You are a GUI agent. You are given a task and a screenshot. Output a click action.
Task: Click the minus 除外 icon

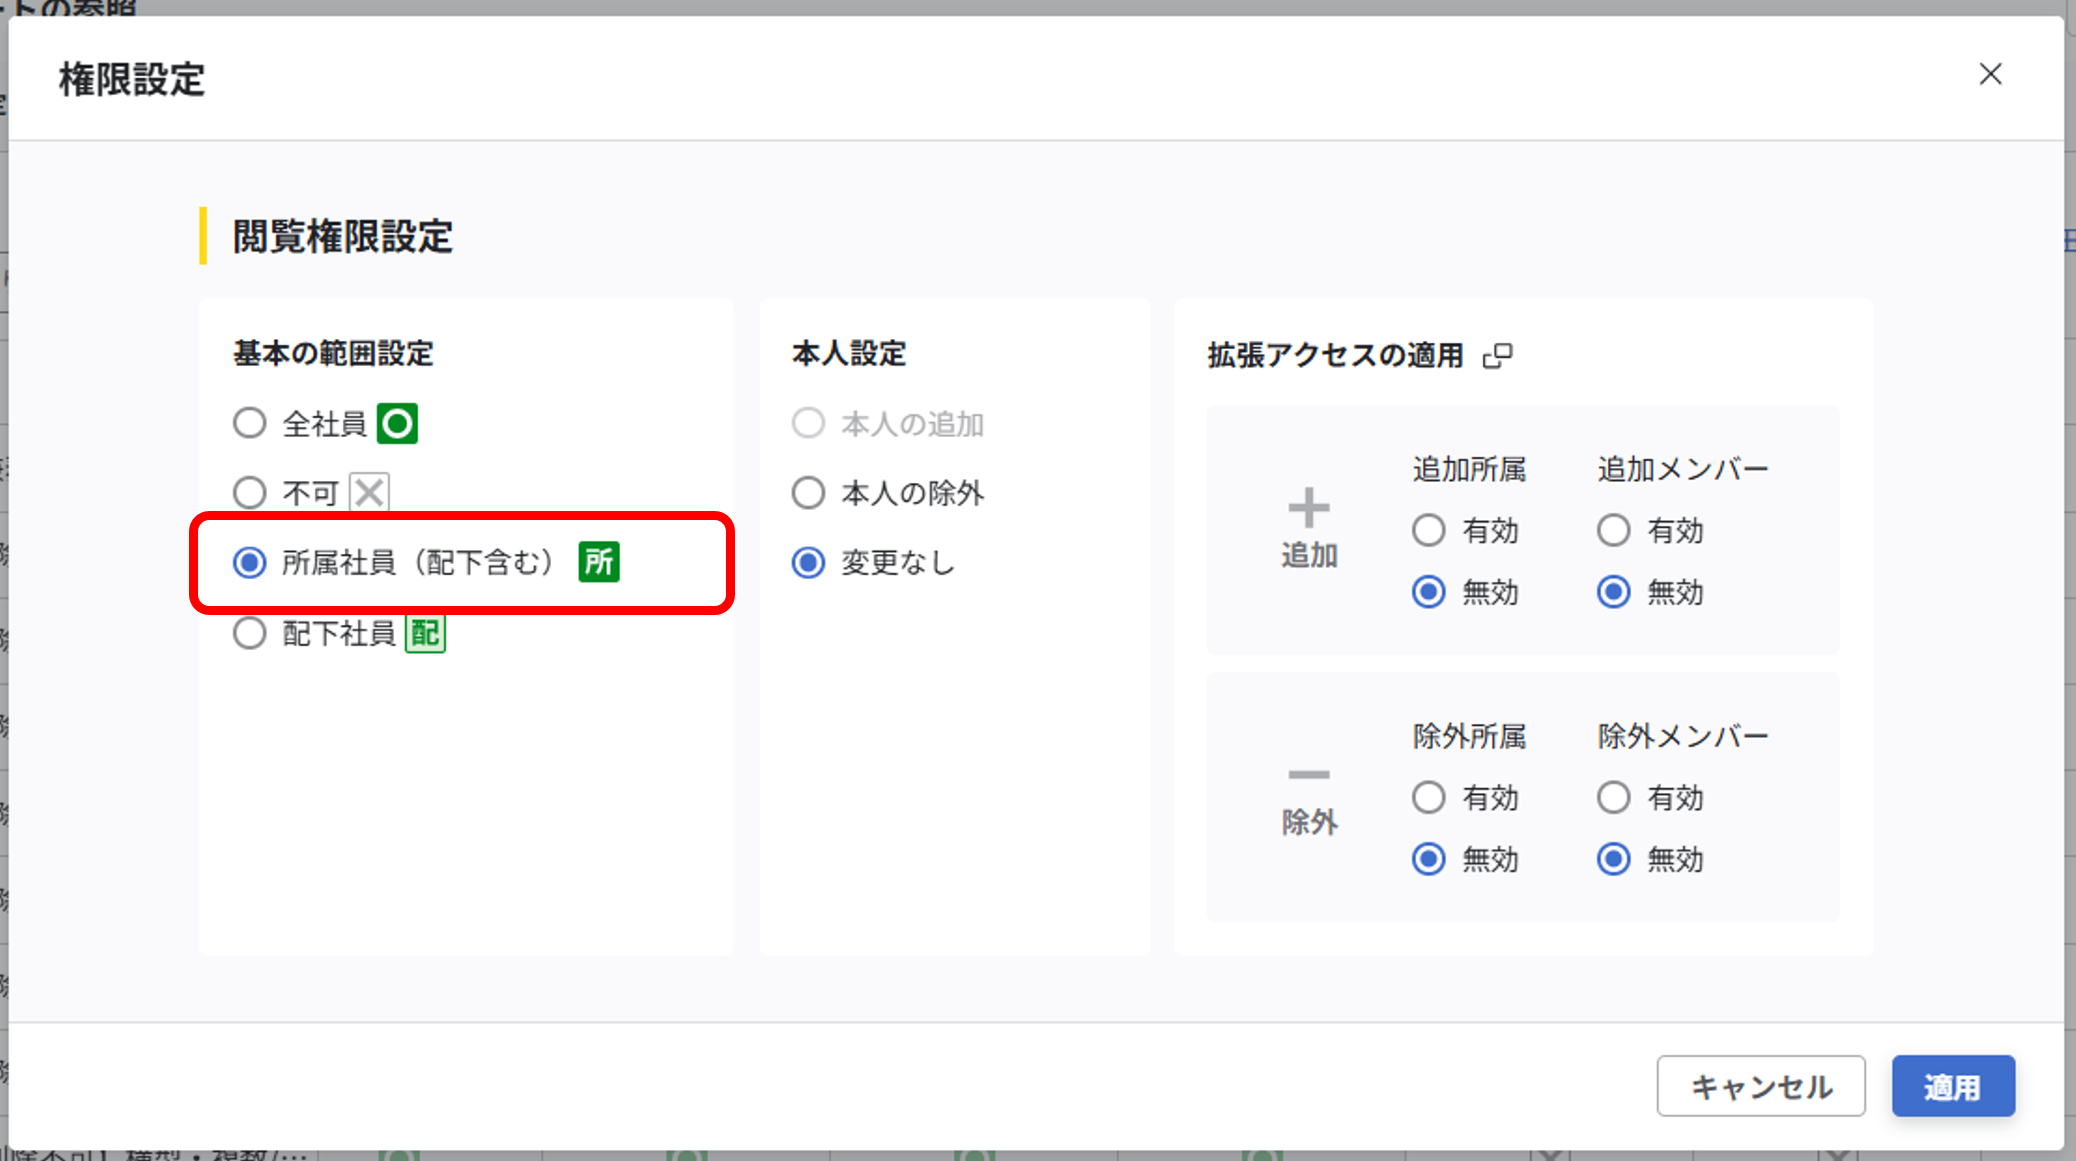(x=1309, y=775)
